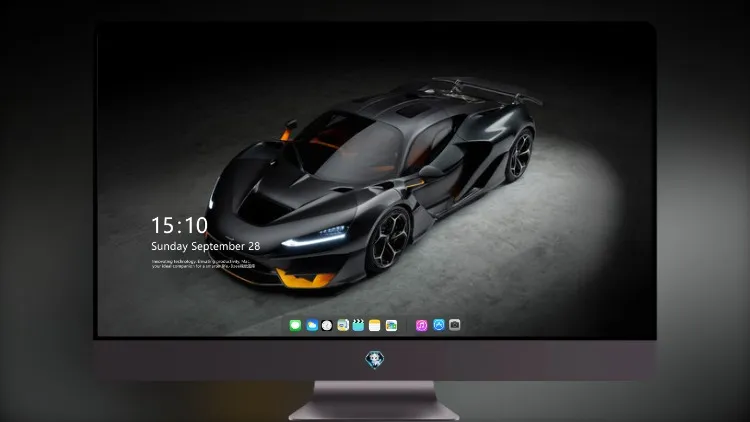Launch the teal clapperboard video app

(358, 325)
